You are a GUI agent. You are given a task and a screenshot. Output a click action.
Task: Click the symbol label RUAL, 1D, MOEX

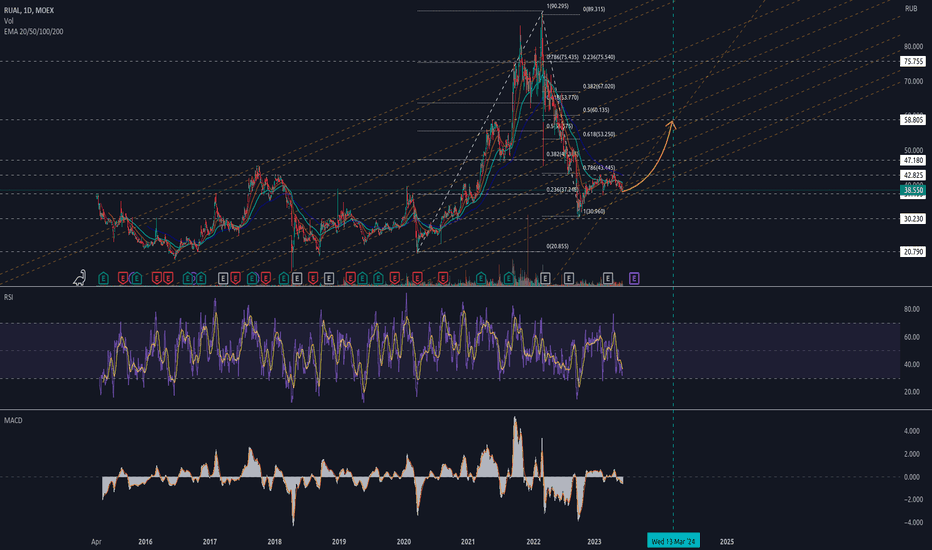[x=29, y=11]
